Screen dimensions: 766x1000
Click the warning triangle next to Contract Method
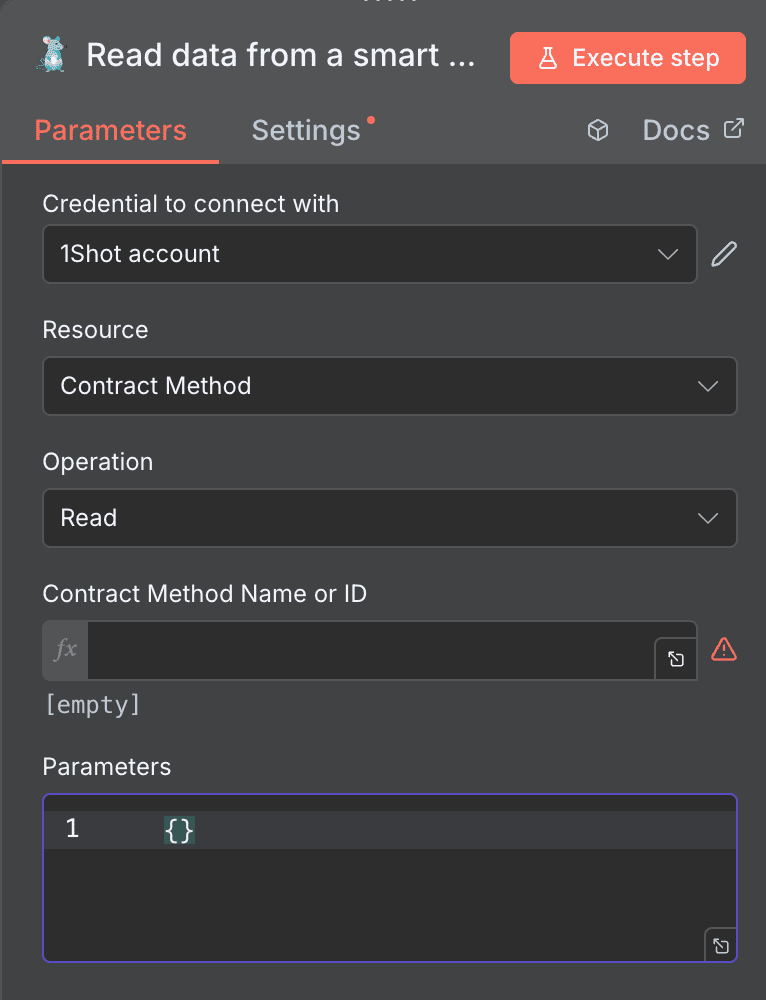(723, 651)
